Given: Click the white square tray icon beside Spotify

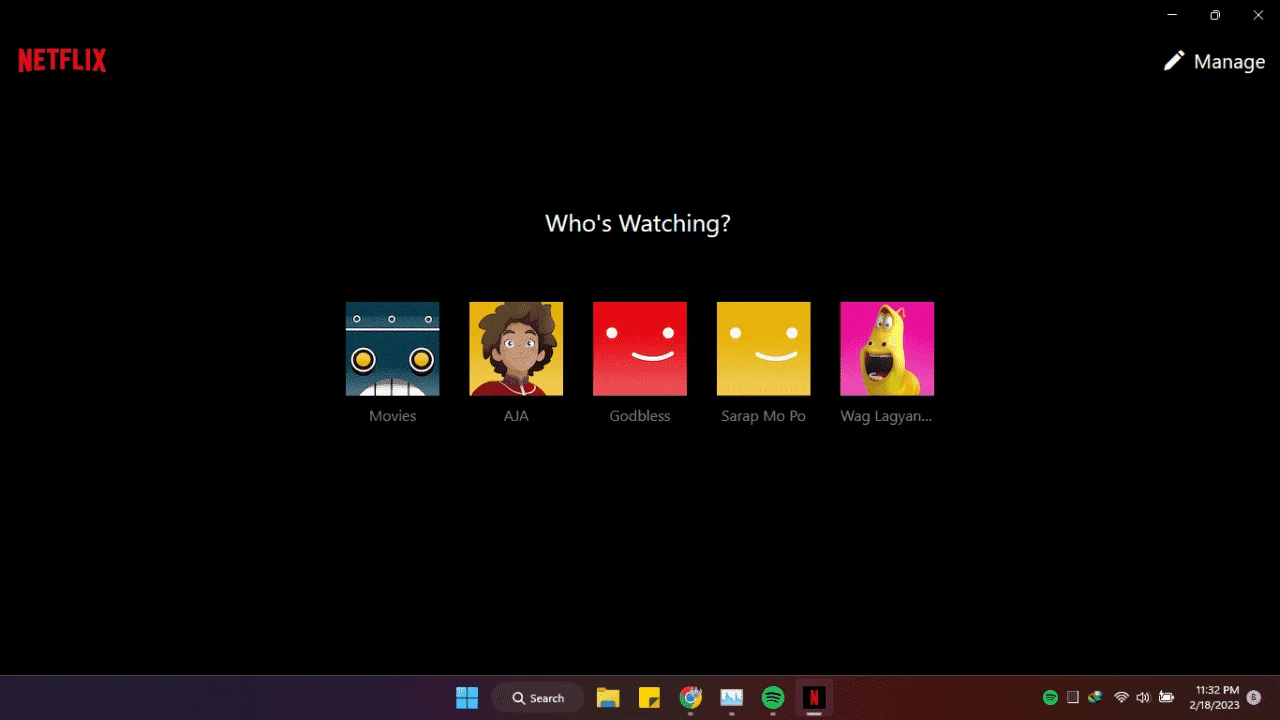Looking at the screenshot, I should pyautogui.click(x=1073, y=698).
